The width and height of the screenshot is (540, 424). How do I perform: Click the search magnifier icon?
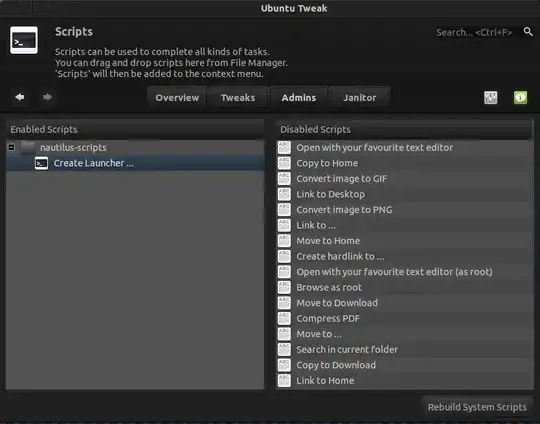tap(528, 32)
